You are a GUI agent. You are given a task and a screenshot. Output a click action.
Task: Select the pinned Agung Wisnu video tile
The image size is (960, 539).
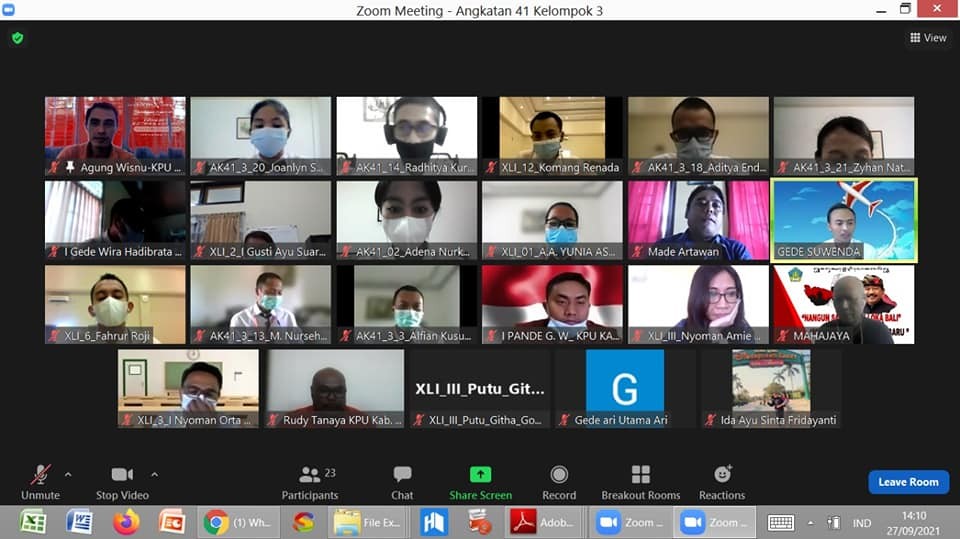[x=115, y=136]
